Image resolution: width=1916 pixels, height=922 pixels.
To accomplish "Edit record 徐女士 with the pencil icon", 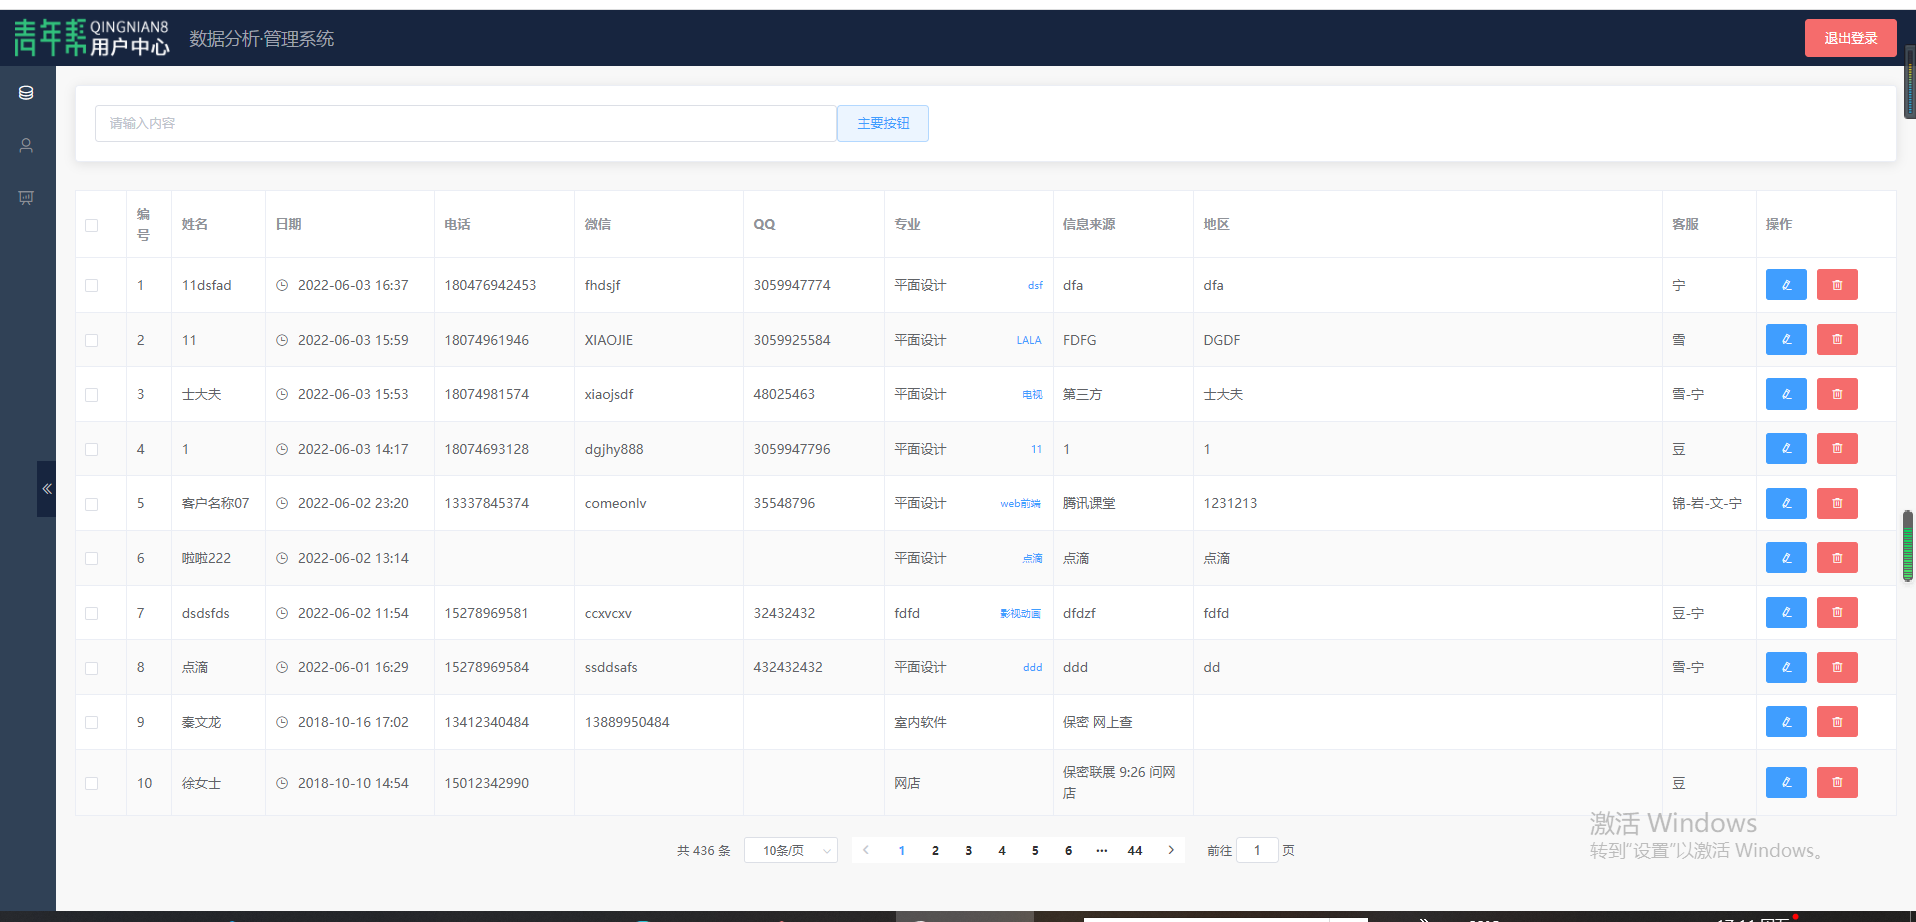I will [x=1786, y=783].
